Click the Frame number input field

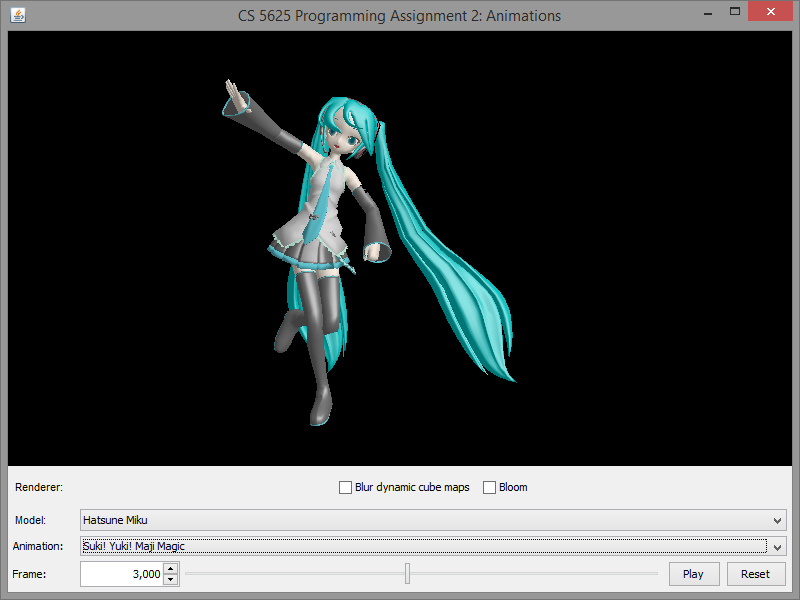(120, 574)
